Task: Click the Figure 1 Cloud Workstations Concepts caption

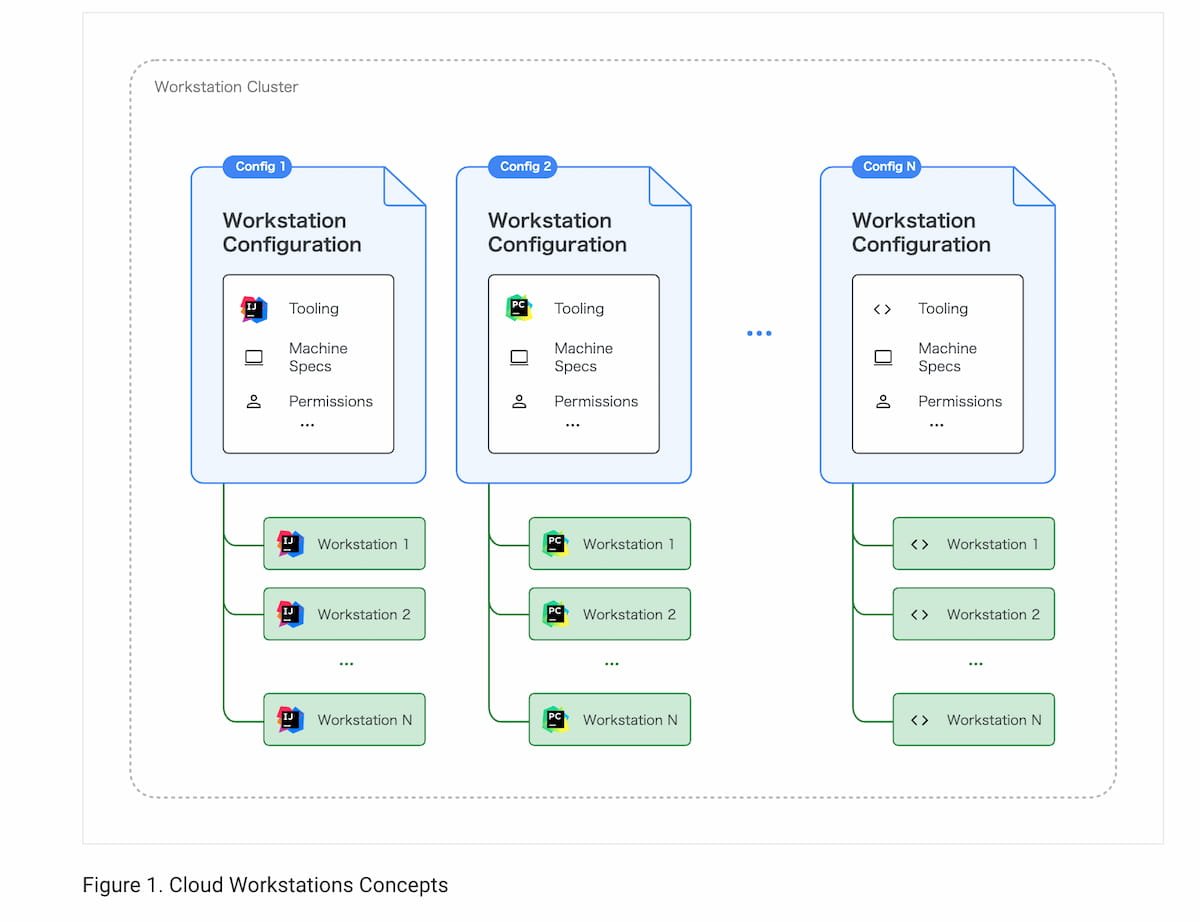Action: click(265, 885)
